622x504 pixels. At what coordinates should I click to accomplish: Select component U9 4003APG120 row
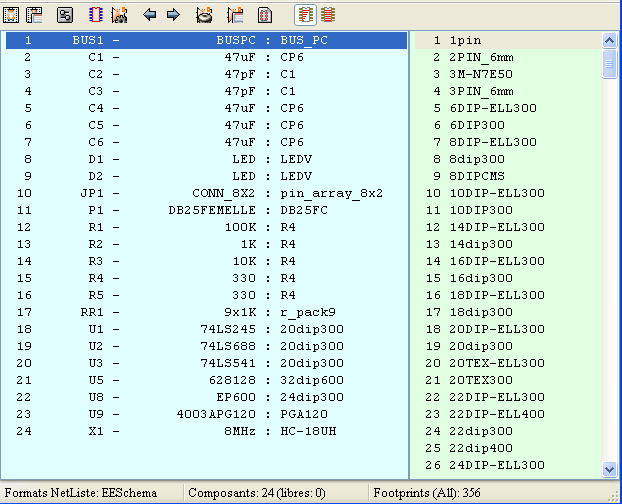[206, 414]
